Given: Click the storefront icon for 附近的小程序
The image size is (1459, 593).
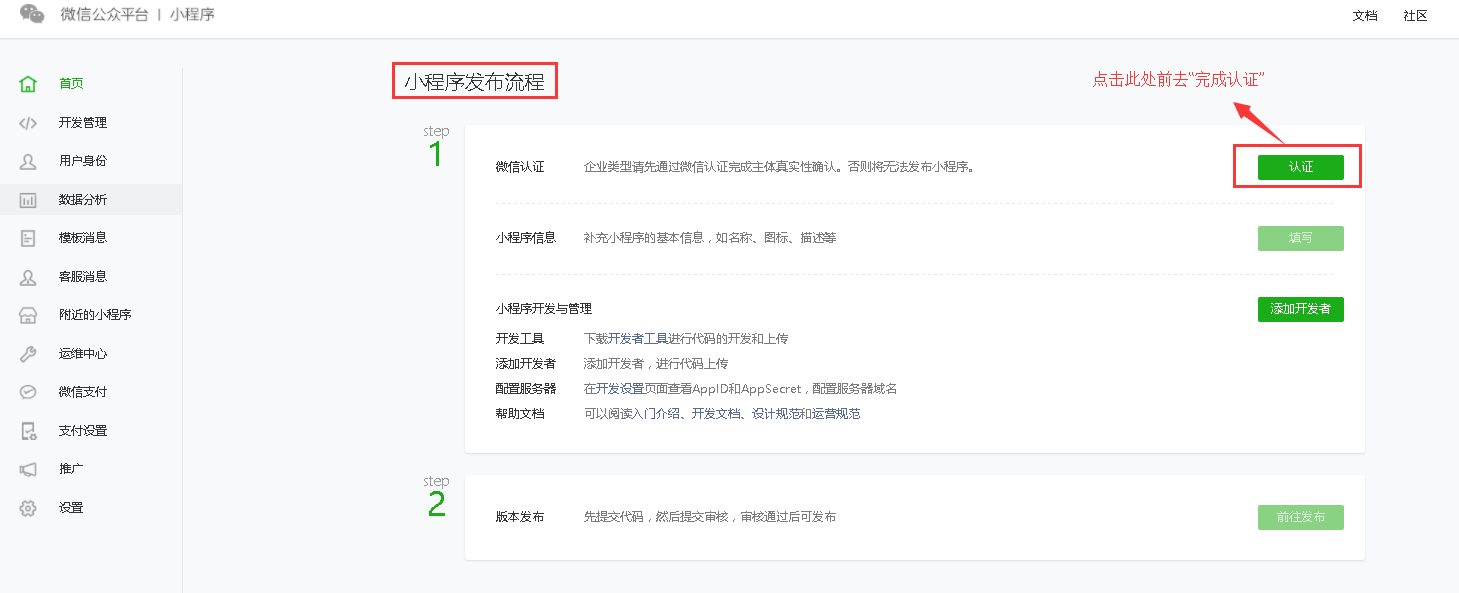Looking at the screenshot, I should pyautogui.click(x=28, y=315).
